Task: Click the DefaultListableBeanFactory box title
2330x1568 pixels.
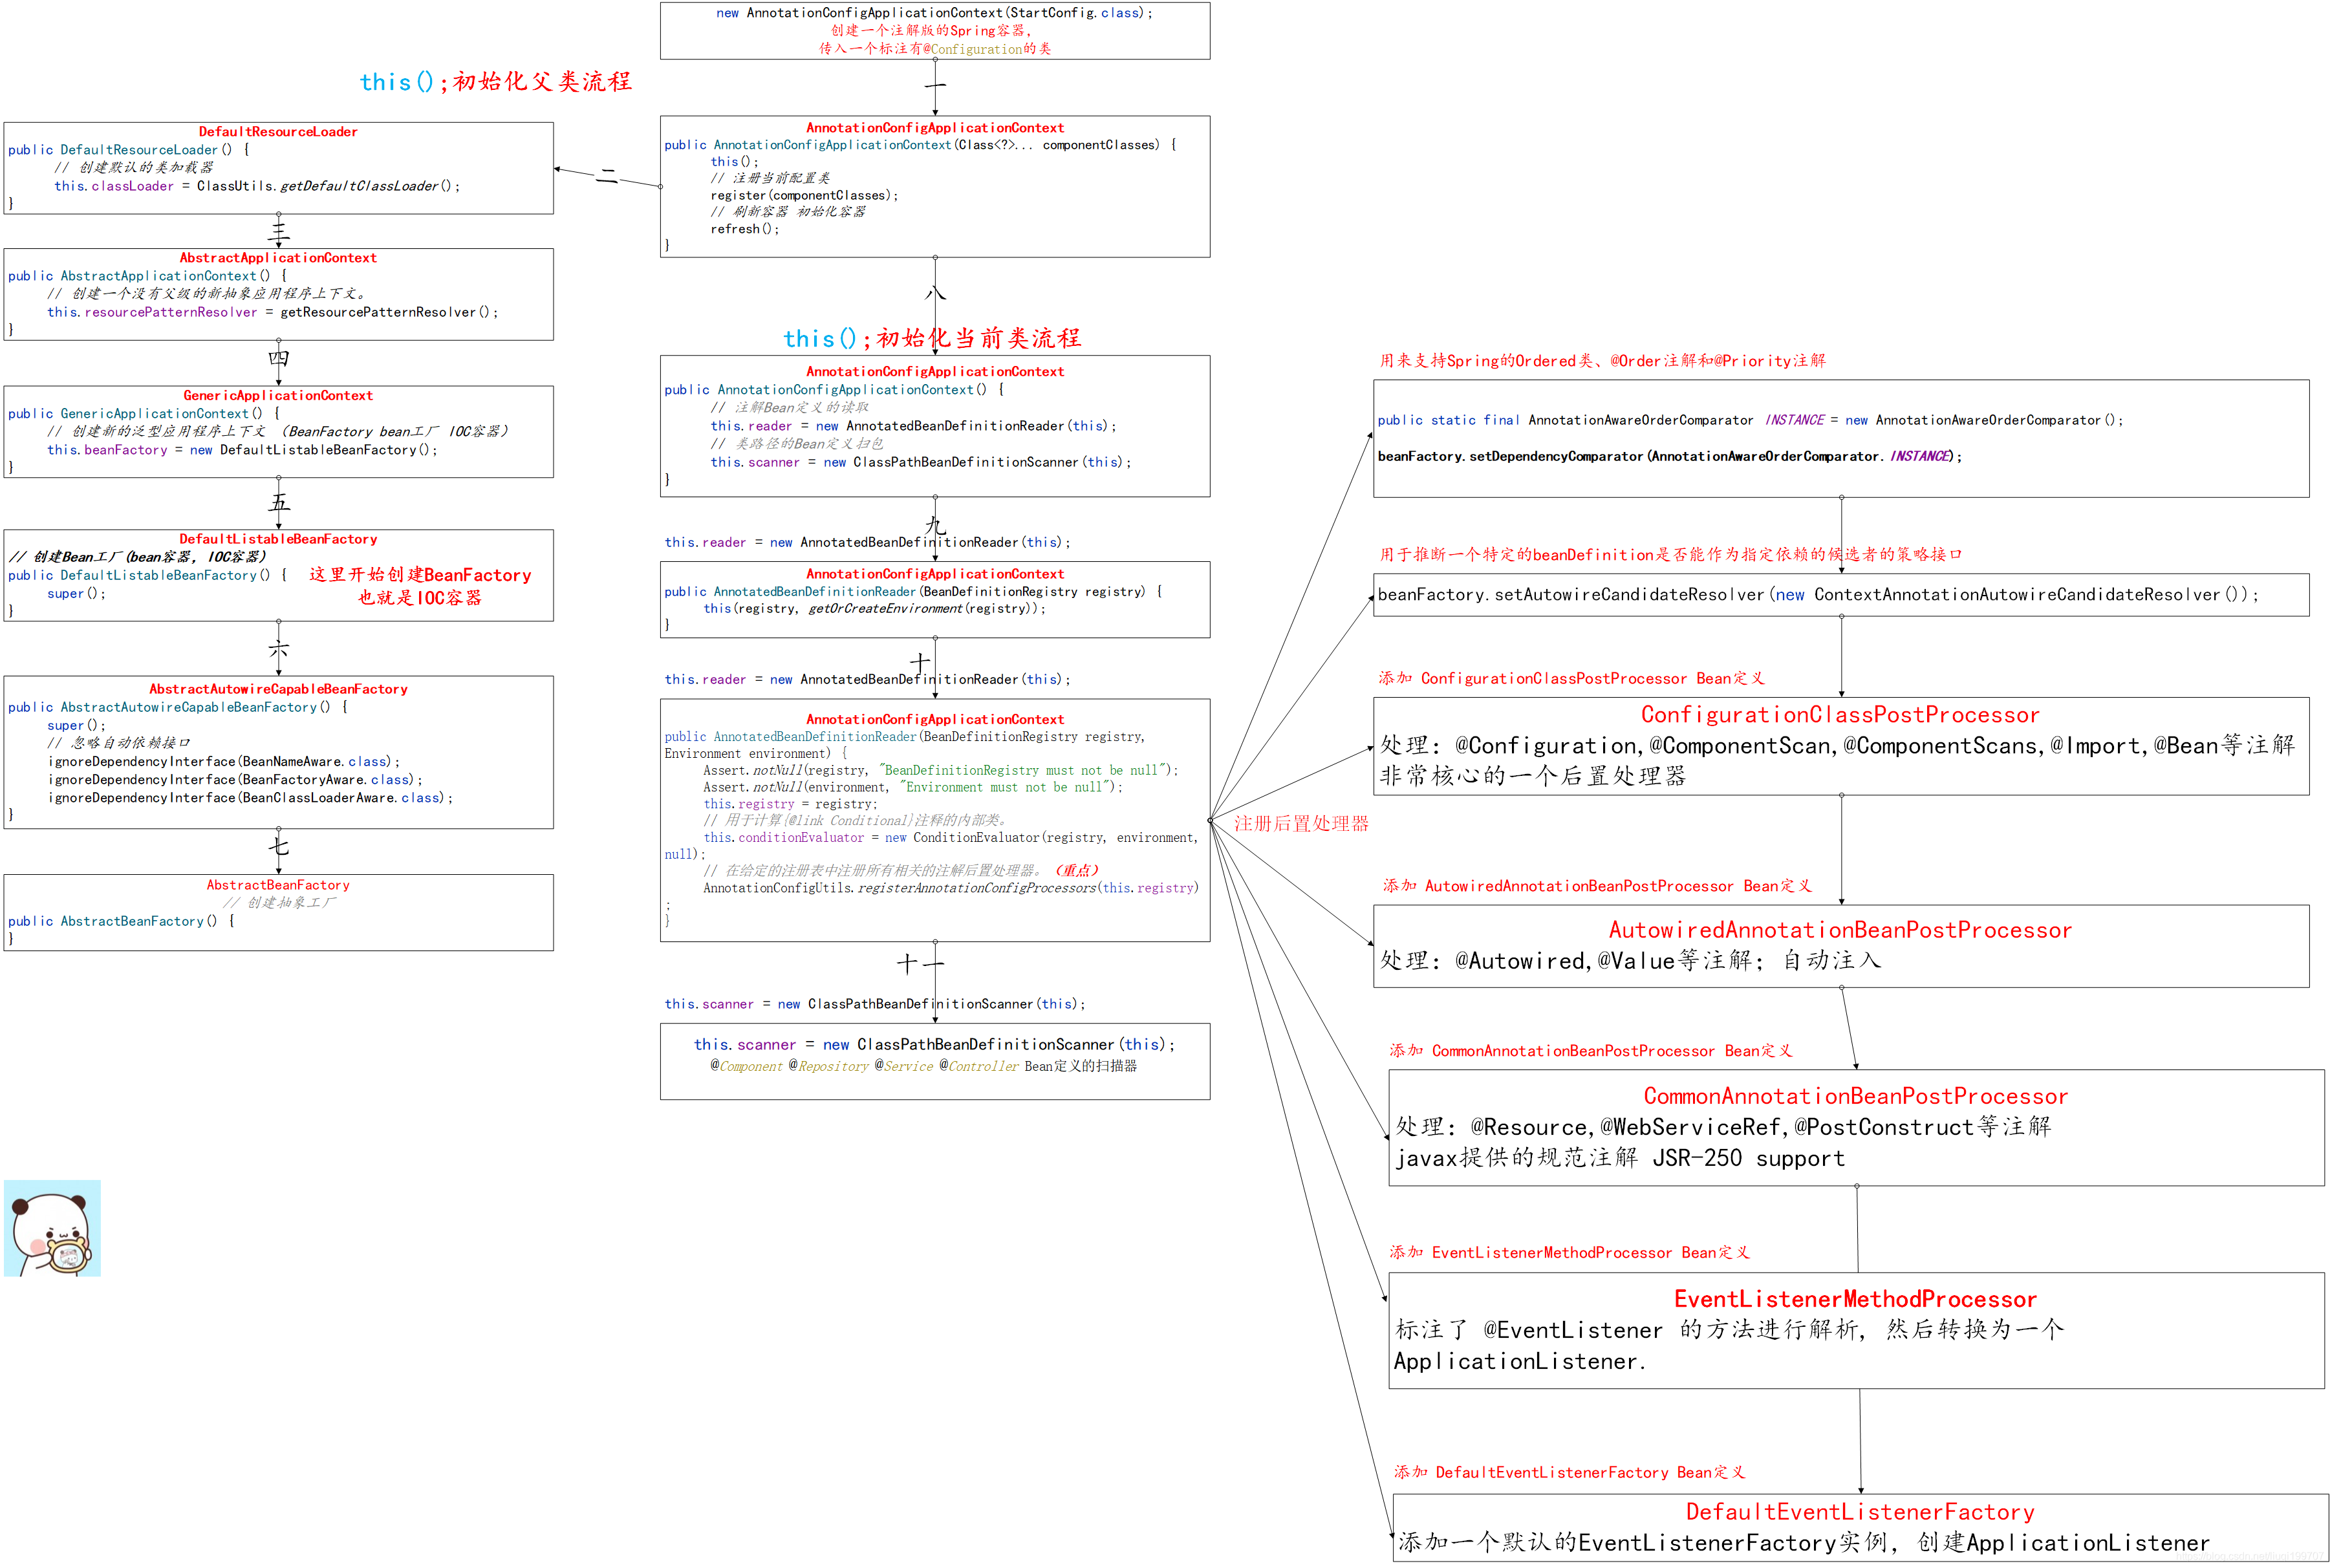Action: [278, 539]
